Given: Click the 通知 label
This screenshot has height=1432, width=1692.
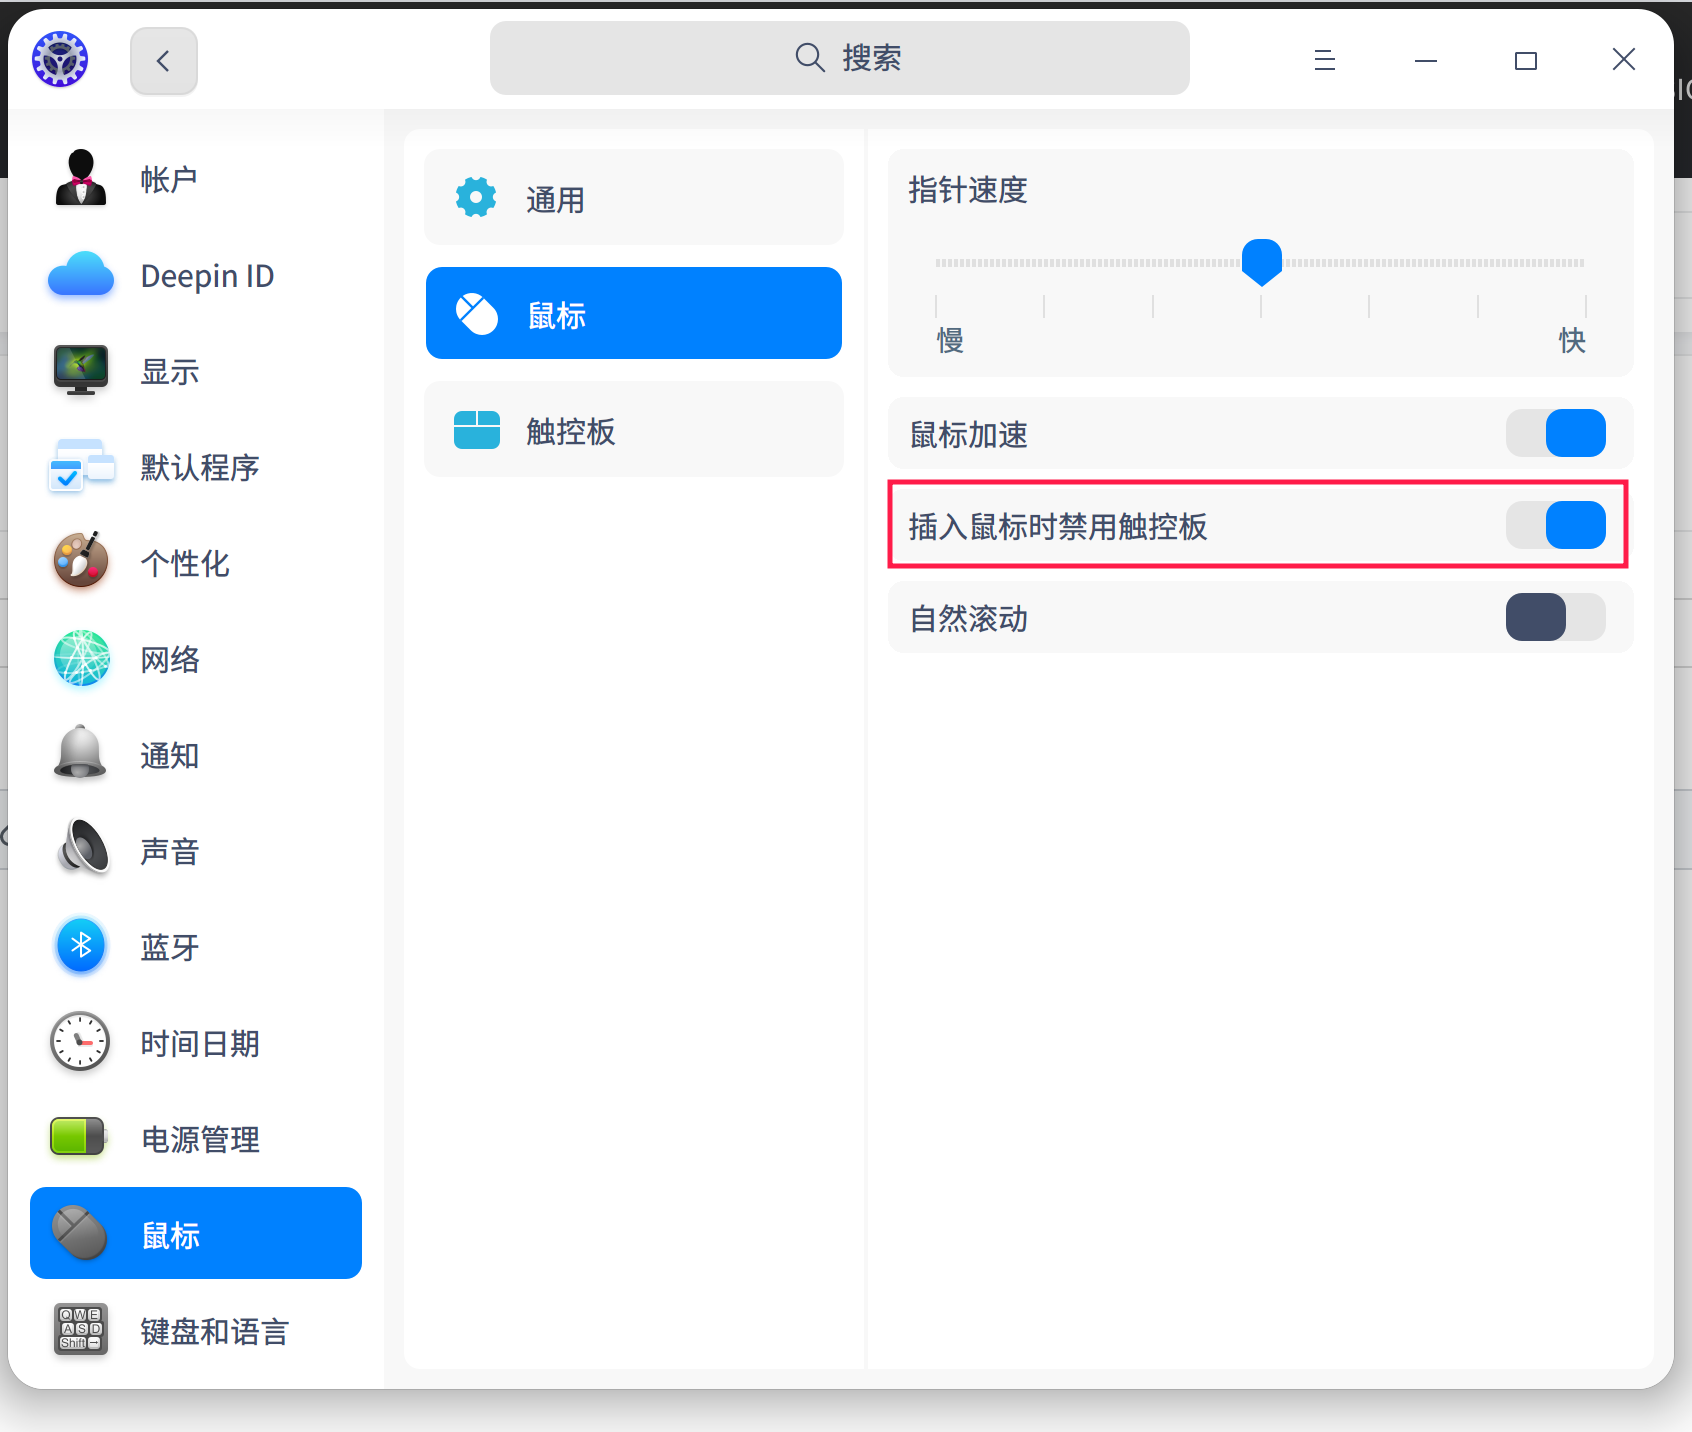Looking at the screenshot, I should coord(170,756).
